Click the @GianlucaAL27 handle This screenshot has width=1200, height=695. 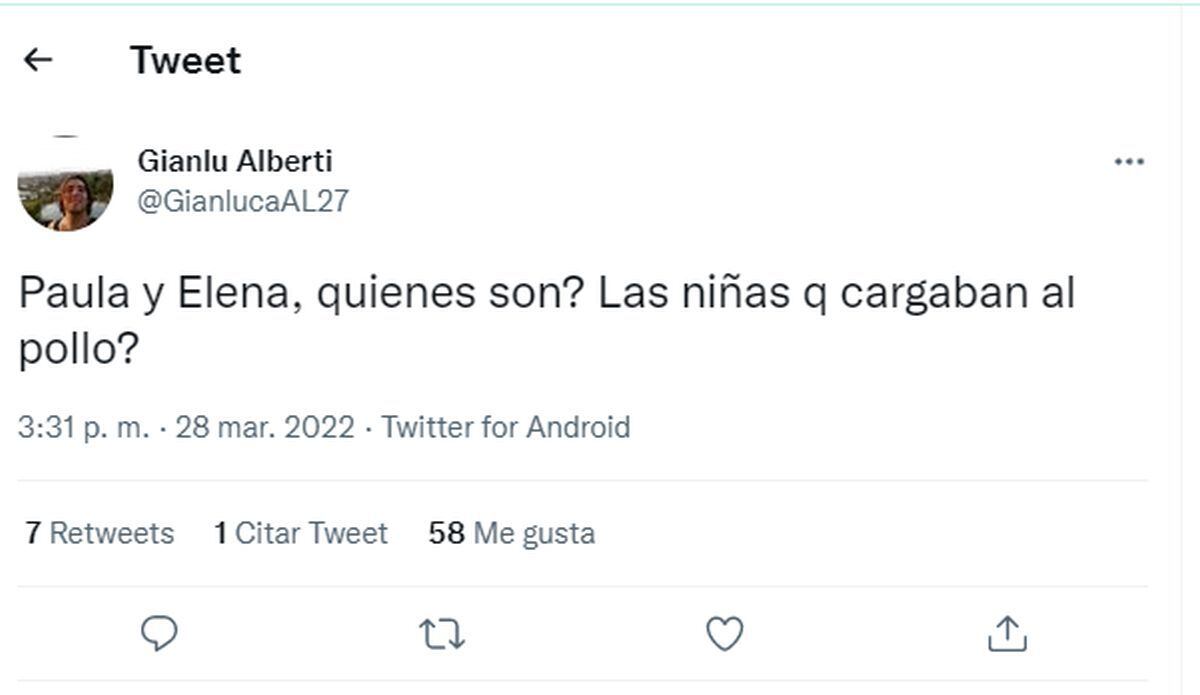pos(242,198)
